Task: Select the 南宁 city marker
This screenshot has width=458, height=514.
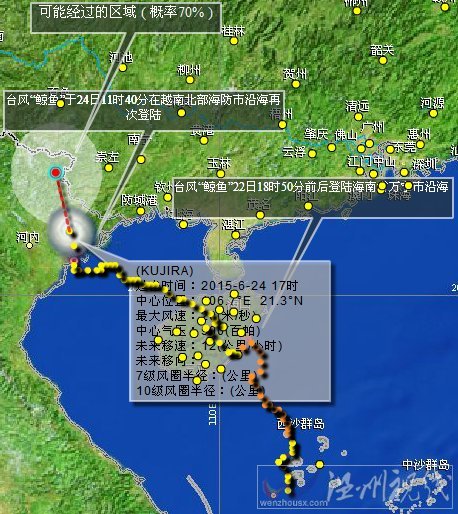Action: [x=141, y=159]
